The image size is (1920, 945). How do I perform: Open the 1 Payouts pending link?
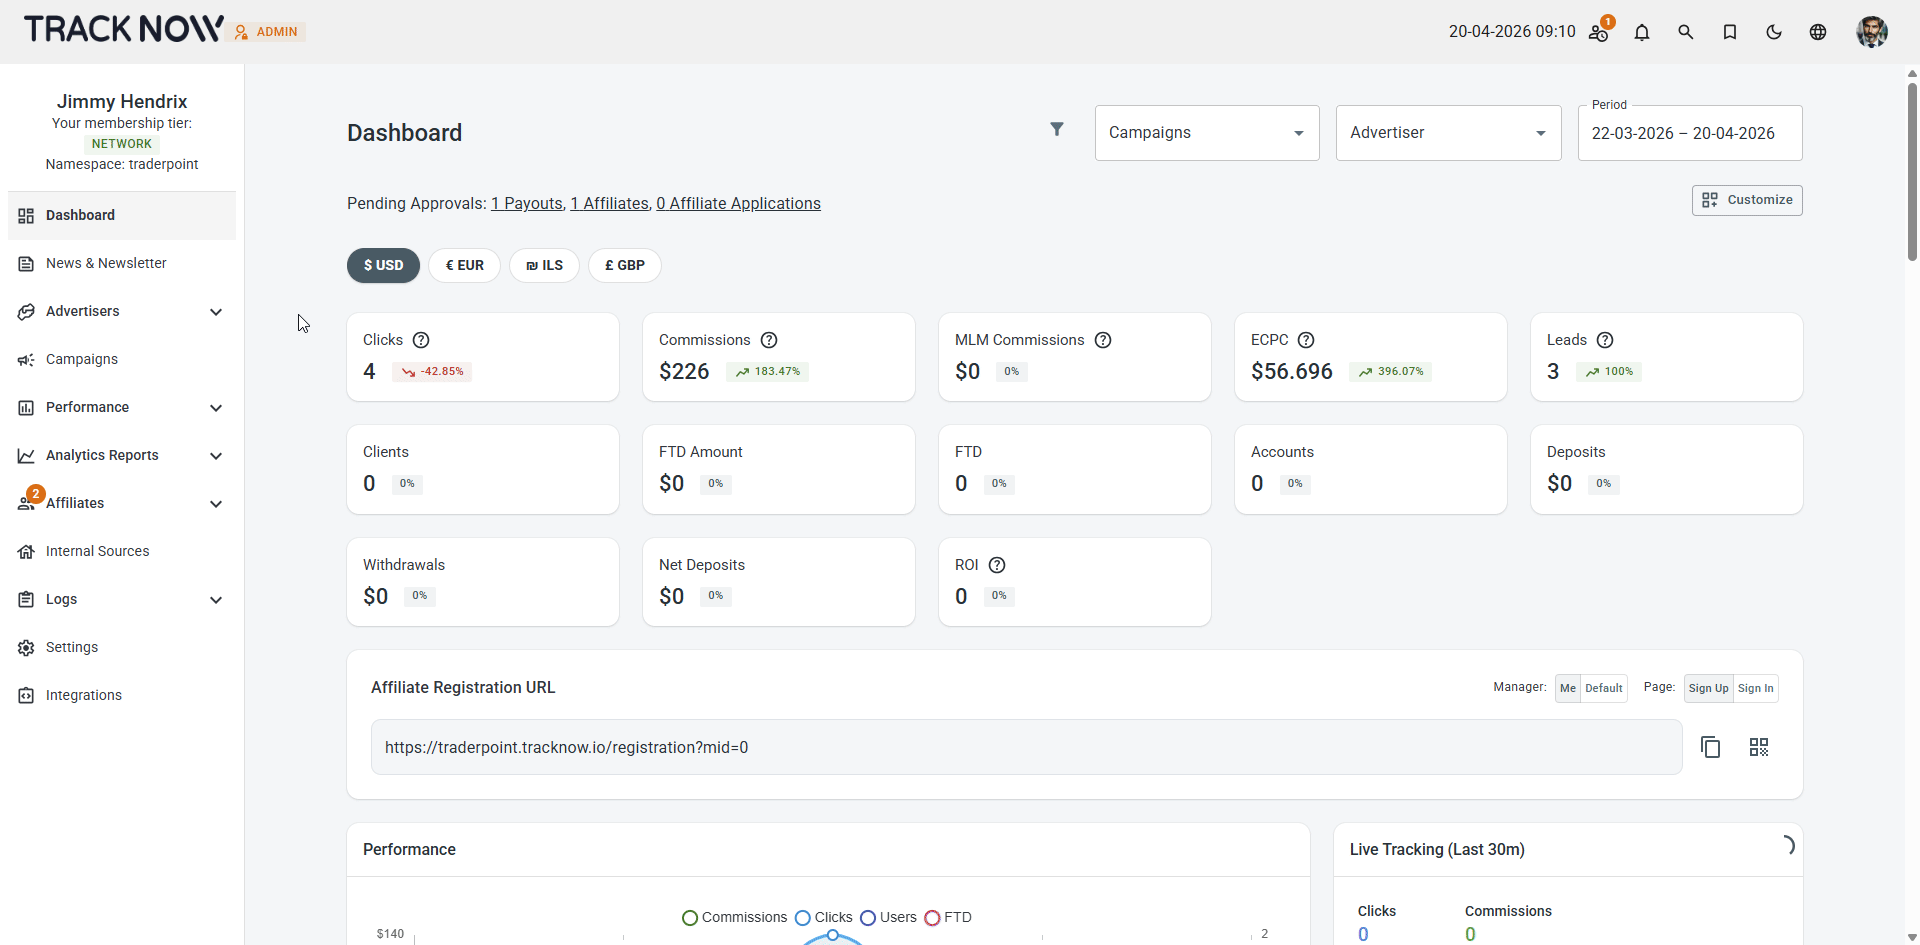[527, 203]
